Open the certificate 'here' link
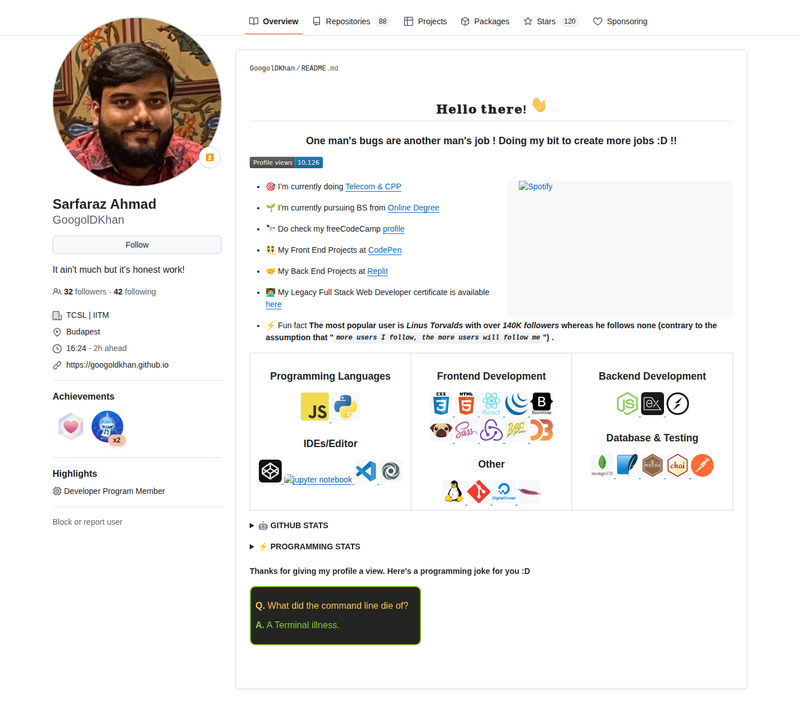The height and width of the screenshot is (701, 800). (273, 304)
